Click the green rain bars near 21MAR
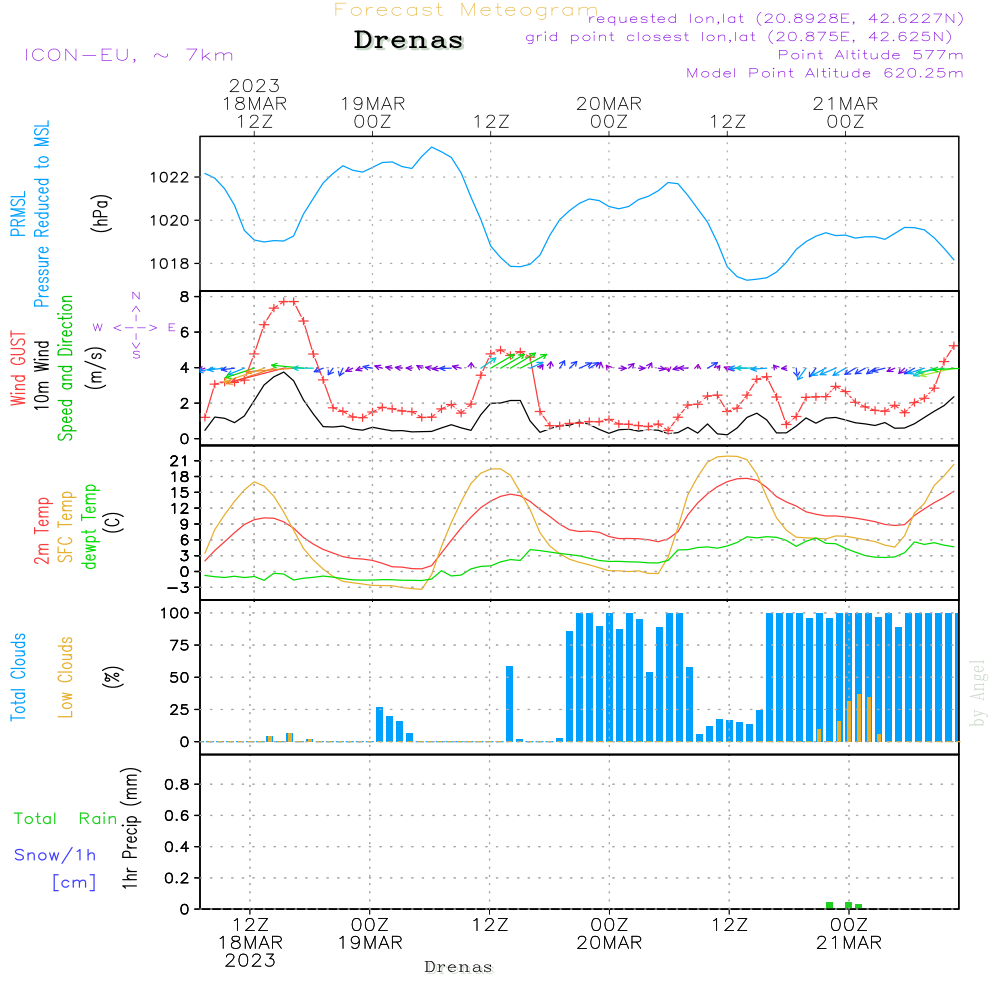Viewport: 1000px width, 1000px height. (848, 905)
